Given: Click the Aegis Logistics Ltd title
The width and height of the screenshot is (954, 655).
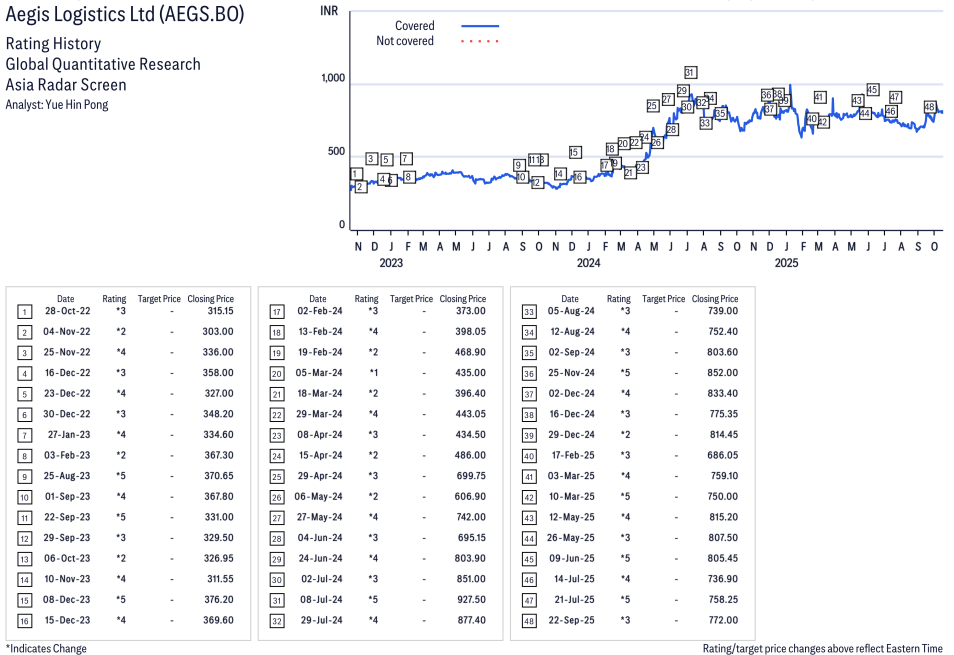Looking at the screenshot, I should point(124,15).
